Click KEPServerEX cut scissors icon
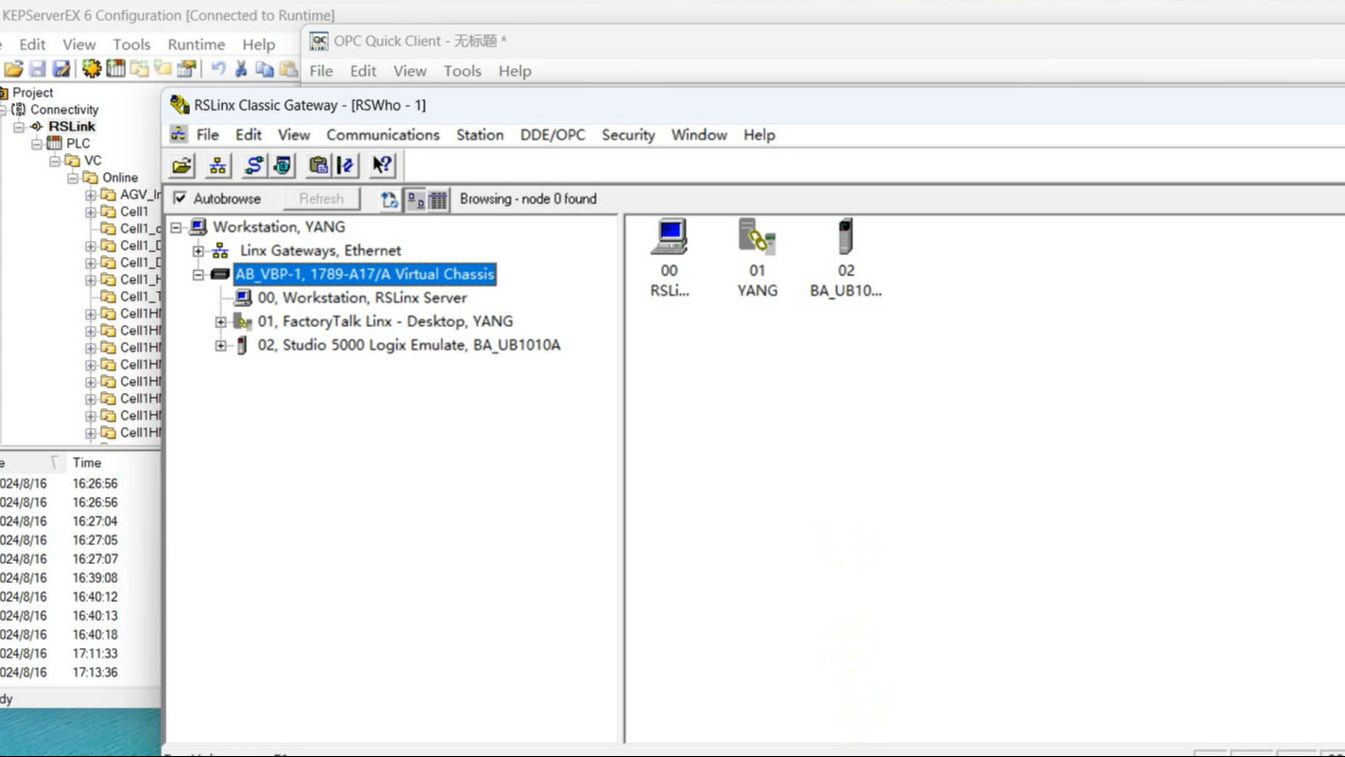This screenshot has width=1345, height=757. click(241, 69)
